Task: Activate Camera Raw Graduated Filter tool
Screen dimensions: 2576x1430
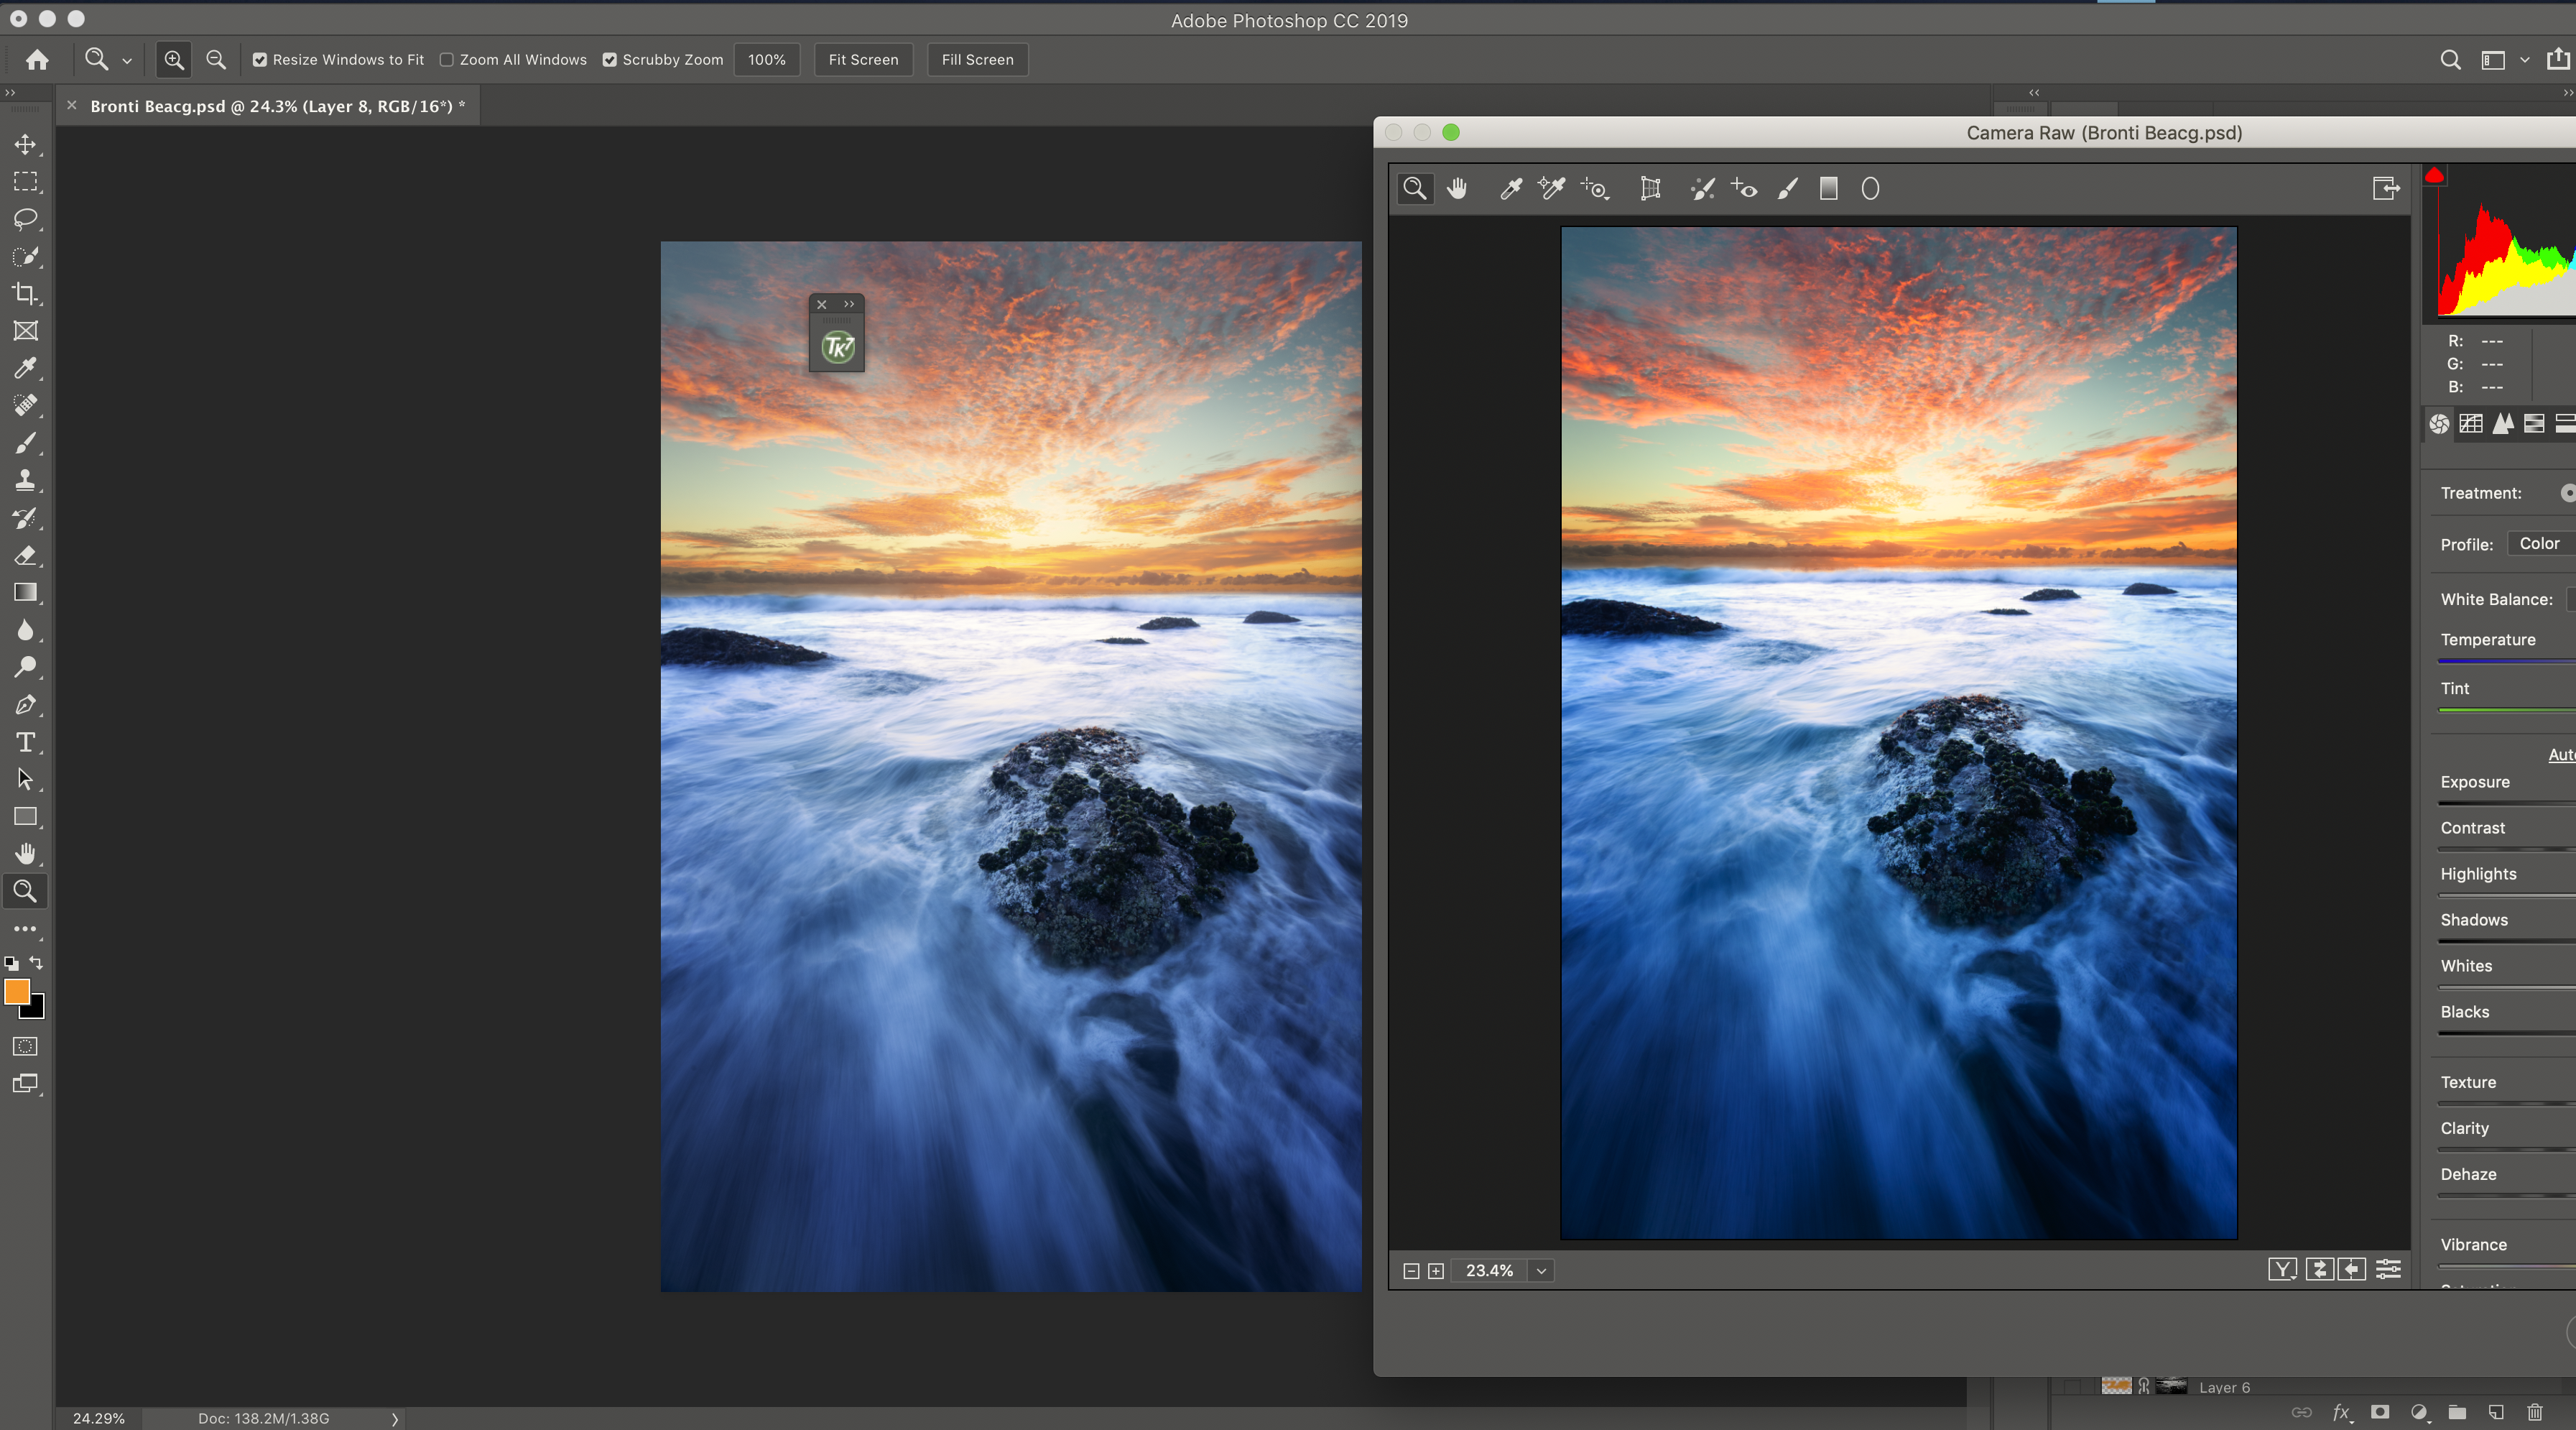Action: coord(1828,188)
